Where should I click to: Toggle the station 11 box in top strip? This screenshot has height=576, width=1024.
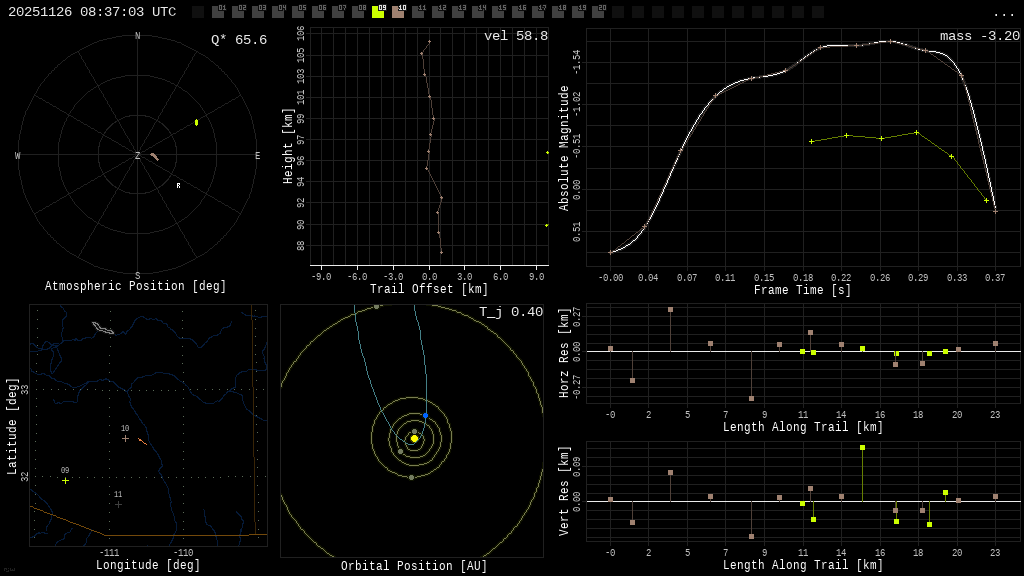[x=418, y=12]
